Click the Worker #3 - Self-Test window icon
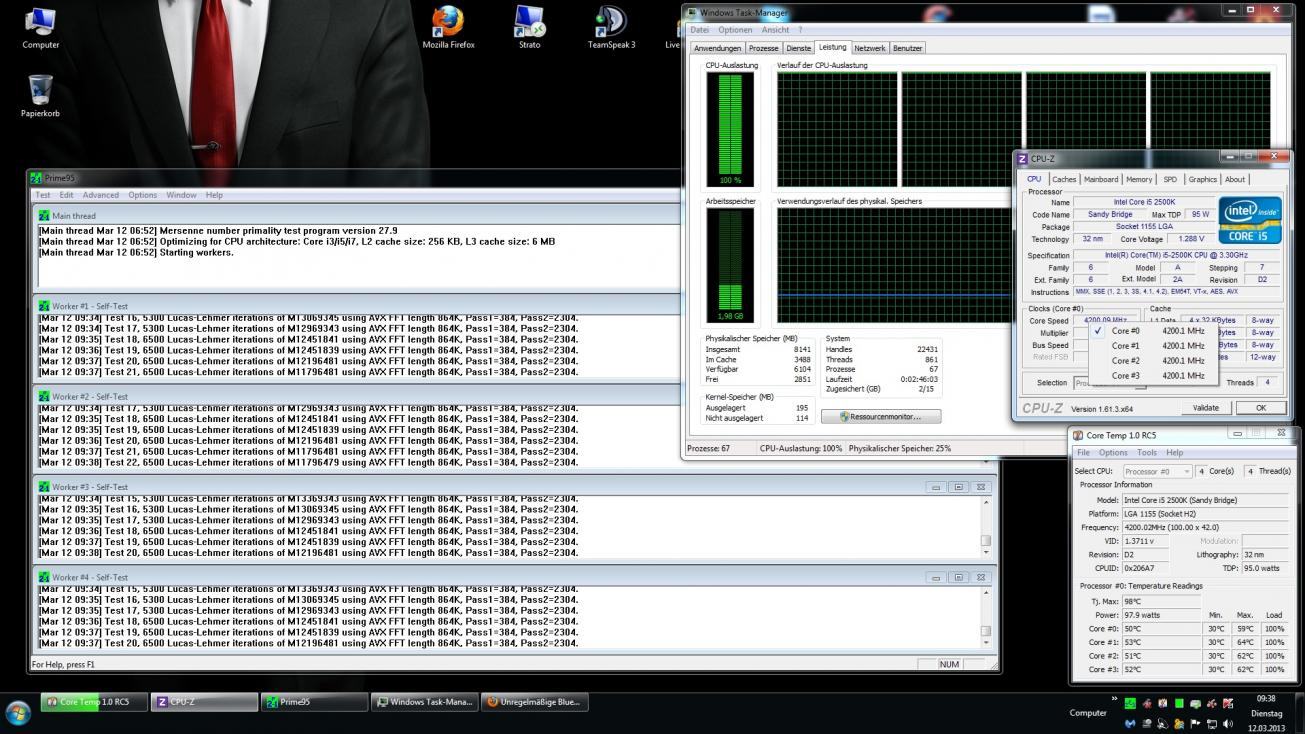 [x=44, y=487]
